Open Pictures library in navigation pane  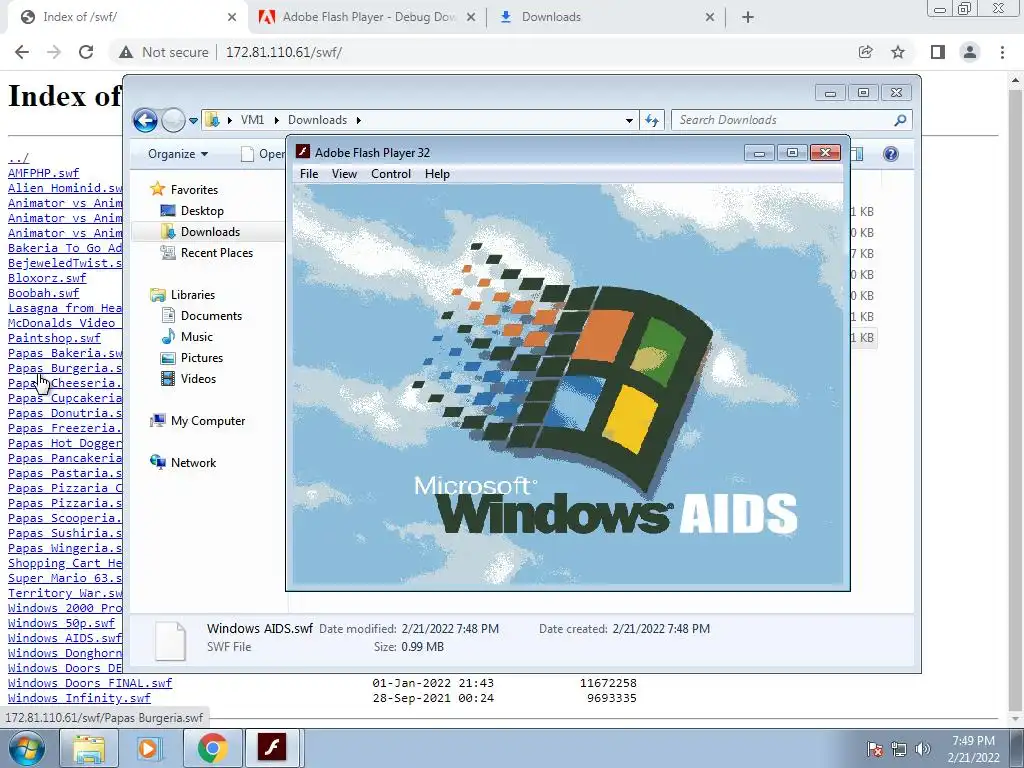(202, 358)
